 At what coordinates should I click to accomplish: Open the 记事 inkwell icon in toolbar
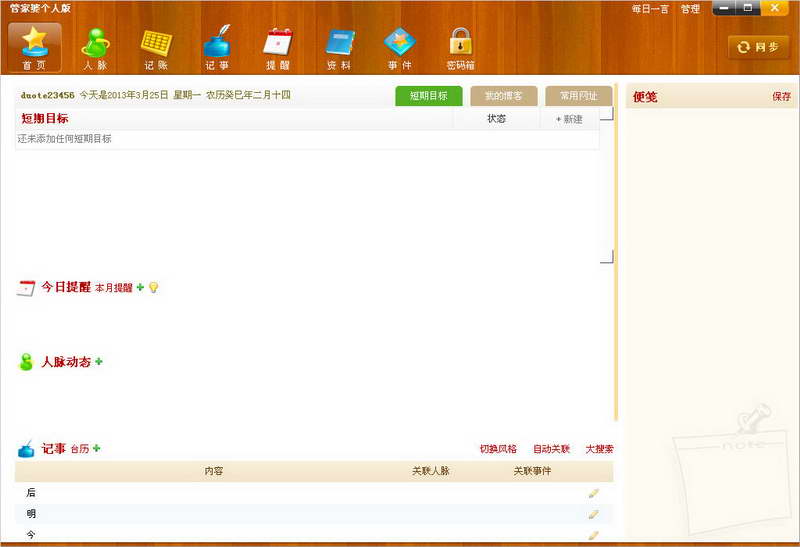[217, 48]
